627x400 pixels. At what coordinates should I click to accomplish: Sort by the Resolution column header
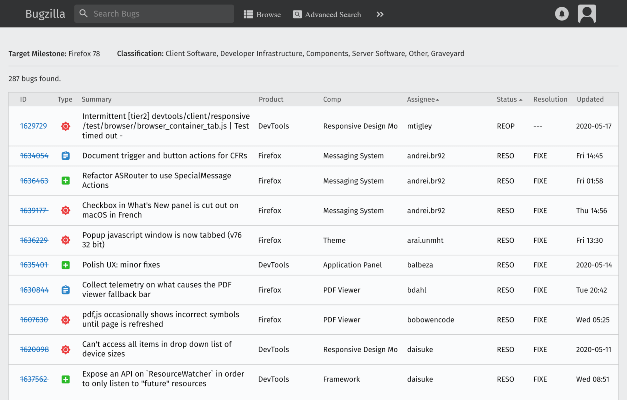tap(550, 99)
